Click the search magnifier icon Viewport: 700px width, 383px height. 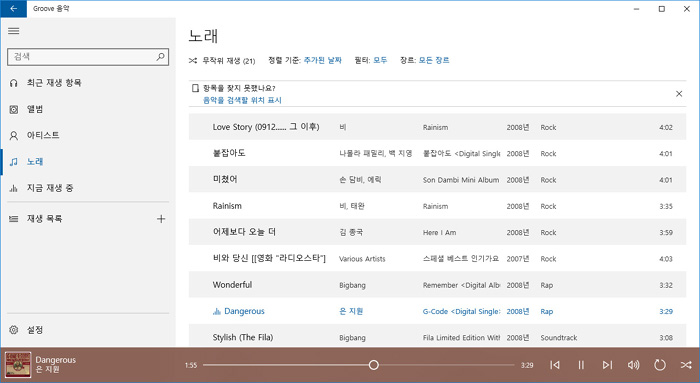coord(160,57)
